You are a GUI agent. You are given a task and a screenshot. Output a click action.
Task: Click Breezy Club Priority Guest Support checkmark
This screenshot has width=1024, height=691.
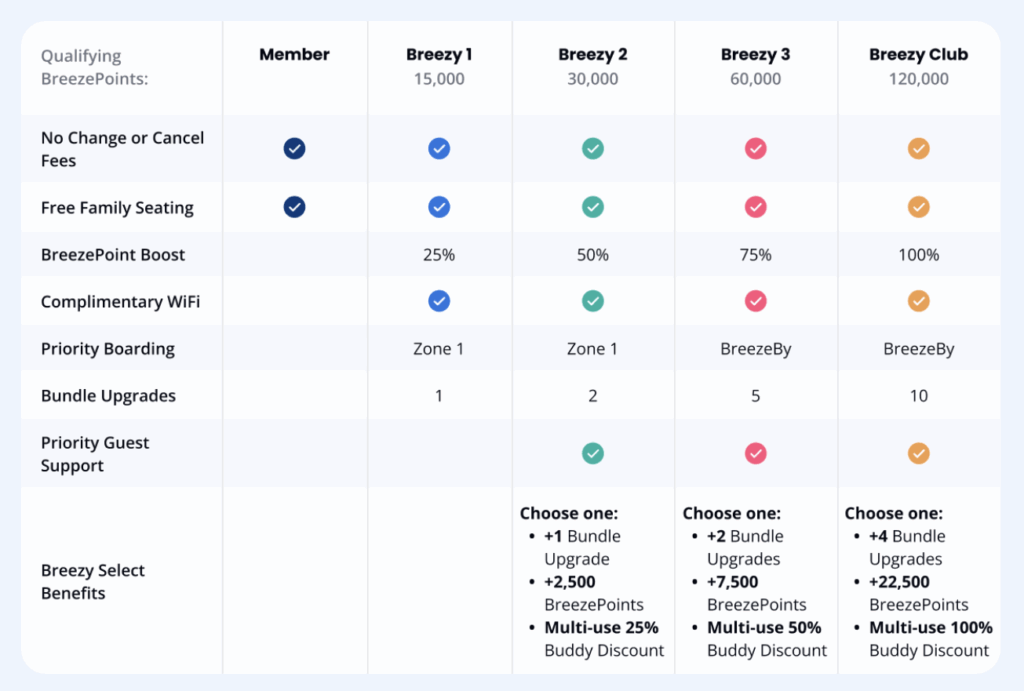click(x=918, y=454)
